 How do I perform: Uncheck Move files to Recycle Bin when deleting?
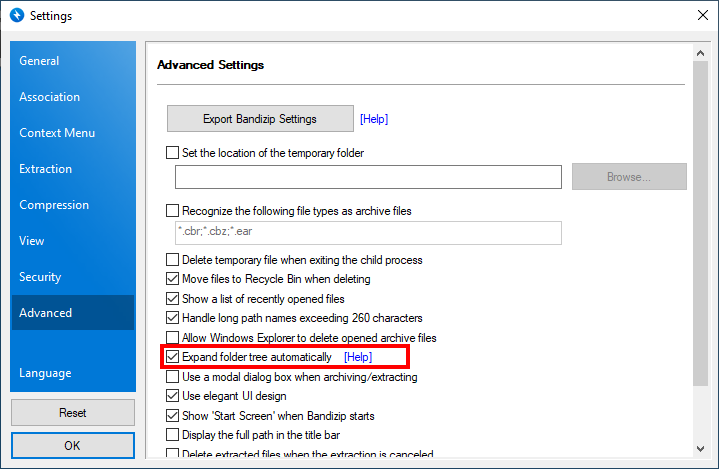pyautogui.click(x=173, y=279)
